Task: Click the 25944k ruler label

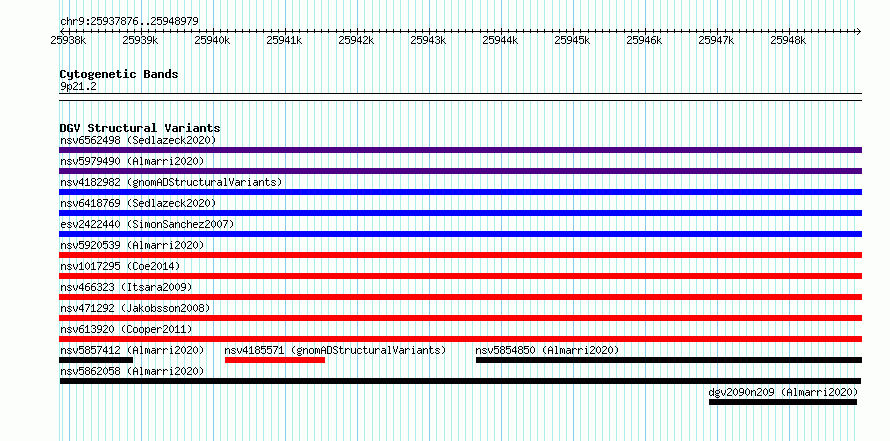Action: click(x=501, y=40)
